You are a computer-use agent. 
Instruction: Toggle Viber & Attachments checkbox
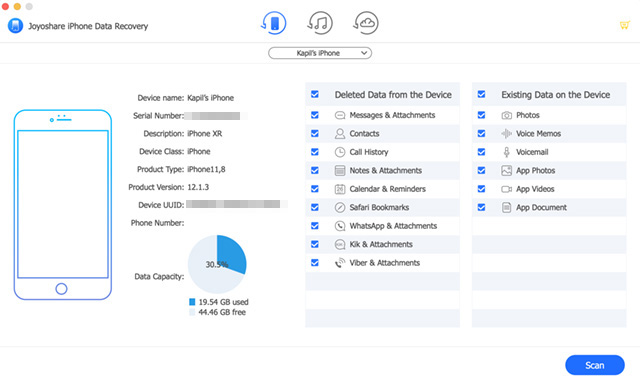(315, 262)
